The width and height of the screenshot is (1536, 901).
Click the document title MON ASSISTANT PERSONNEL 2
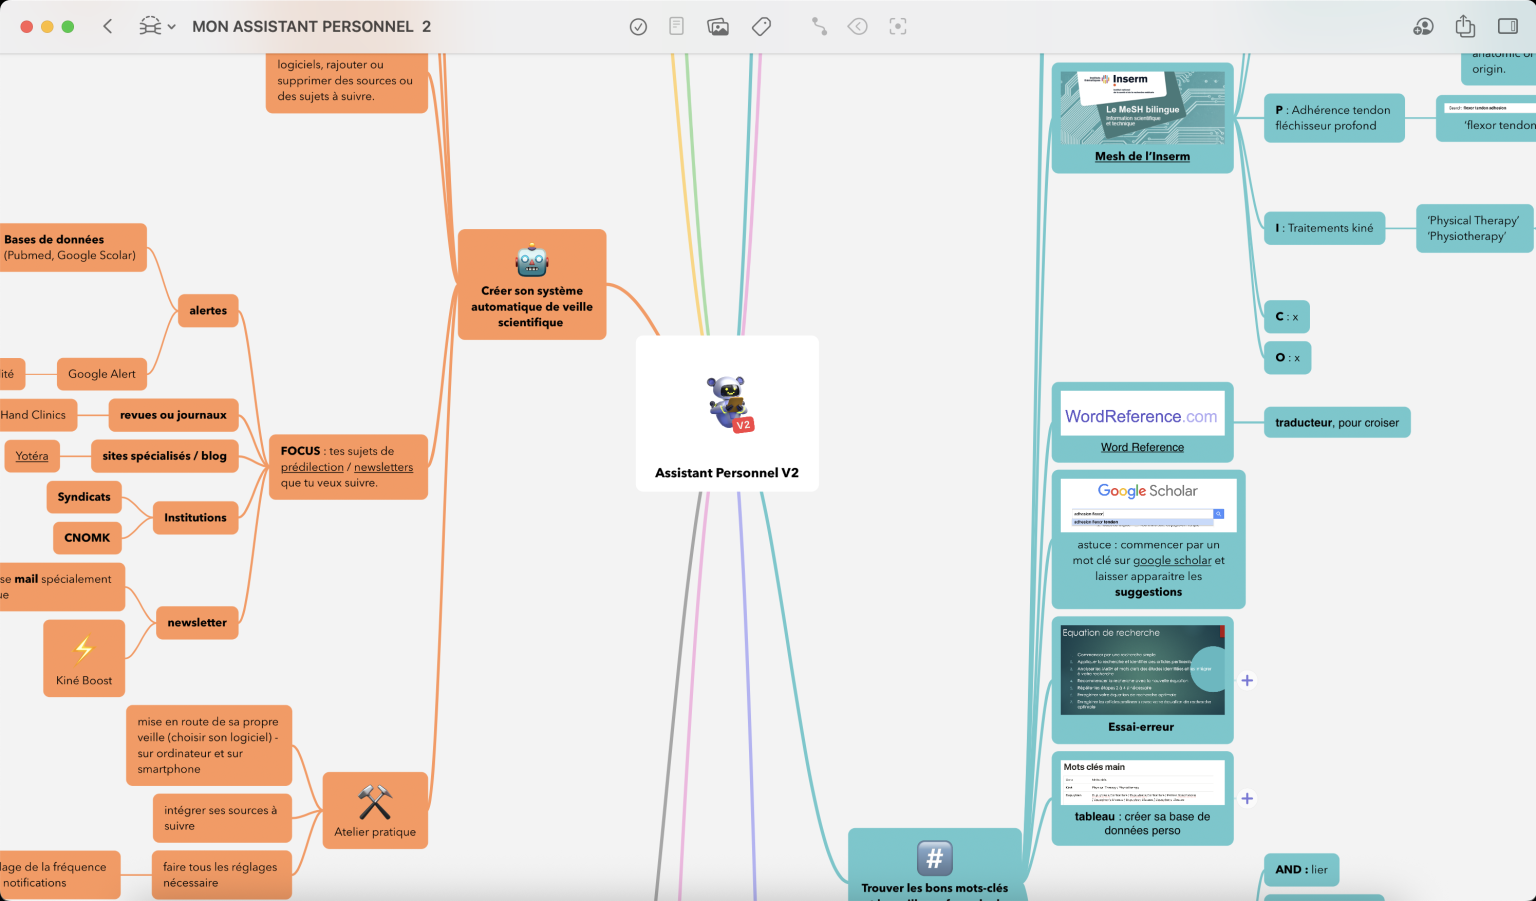(311, 27)
